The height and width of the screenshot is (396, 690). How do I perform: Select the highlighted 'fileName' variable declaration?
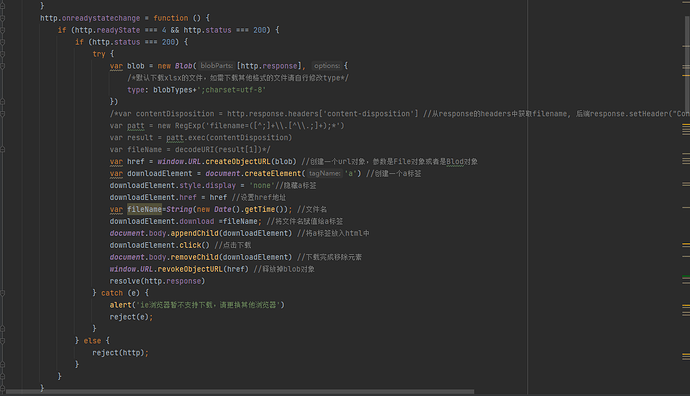coord(144,209)
